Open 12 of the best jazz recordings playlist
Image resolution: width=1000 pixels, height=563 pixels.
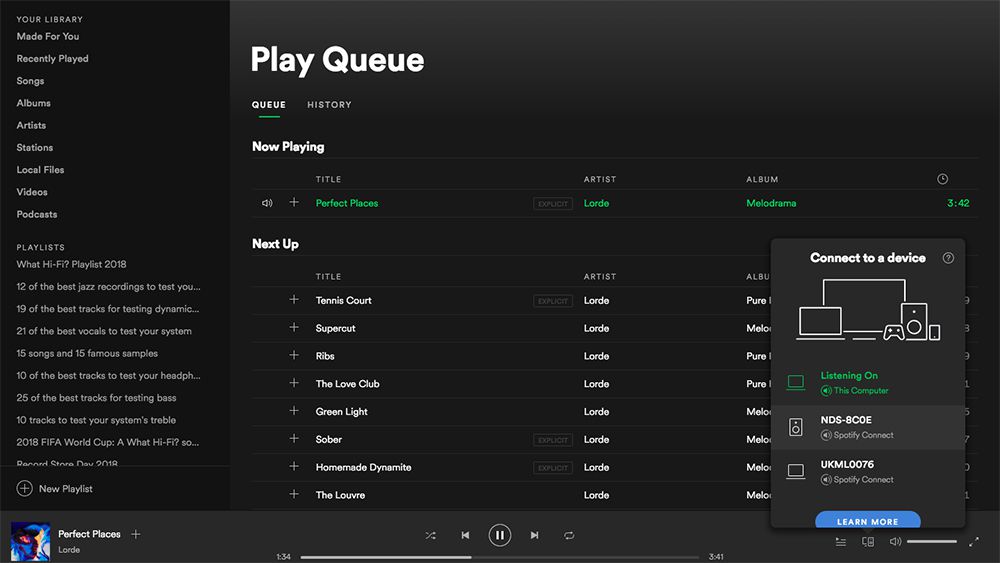108,286
